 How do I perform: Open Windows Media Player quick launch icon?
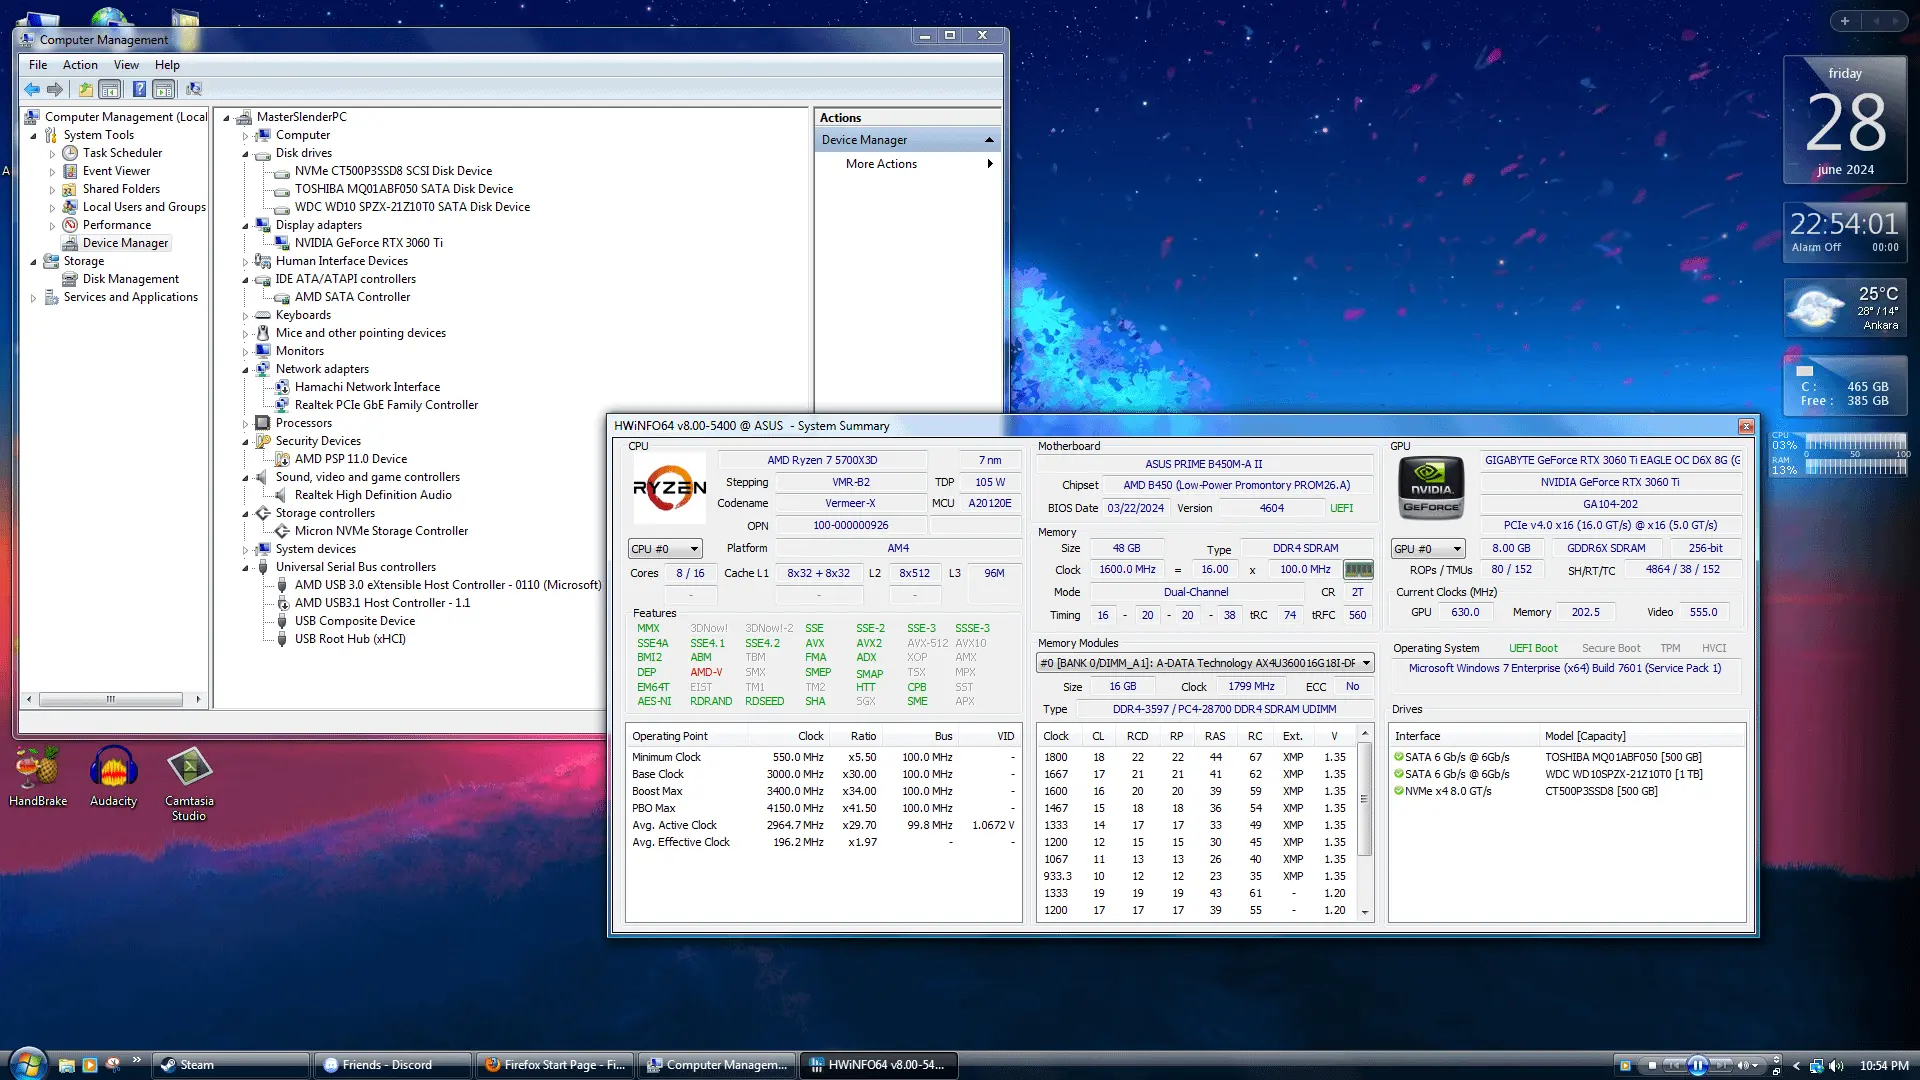[90, 1065]
